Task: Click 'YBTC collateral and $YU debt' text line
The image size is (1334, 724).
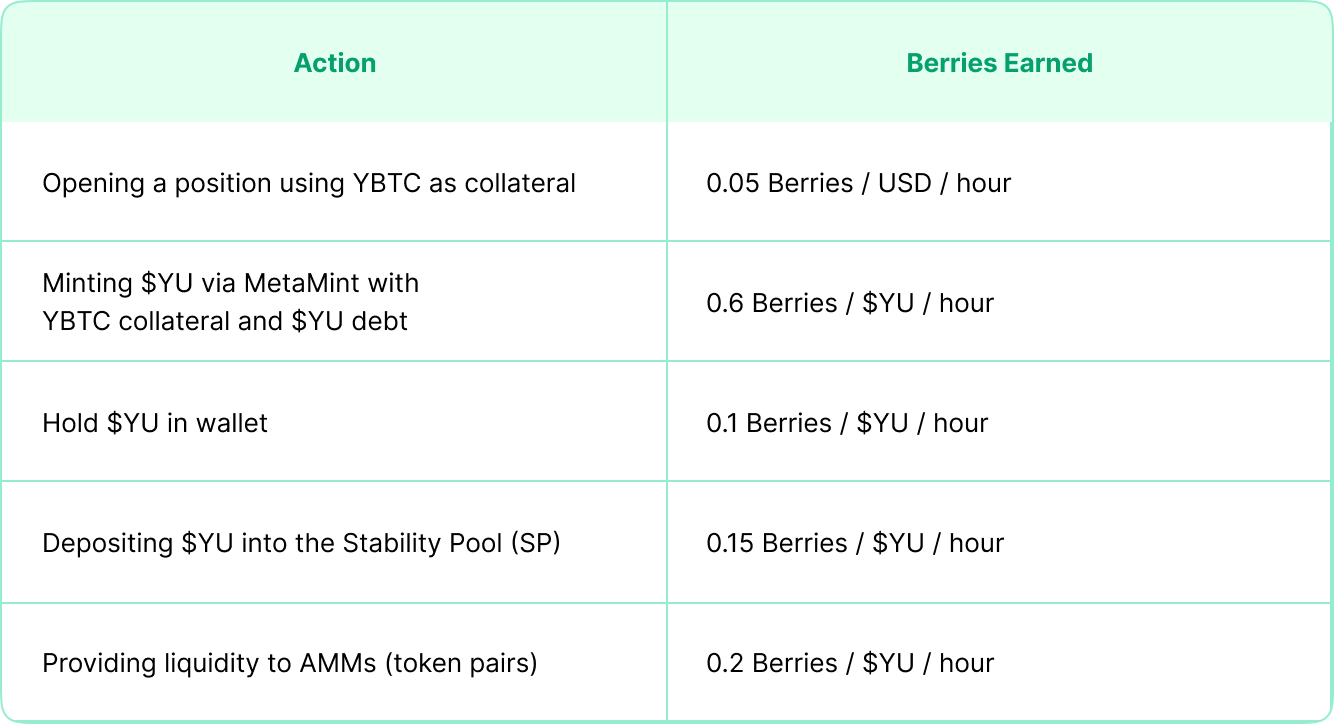Action: tap(225, 321)
